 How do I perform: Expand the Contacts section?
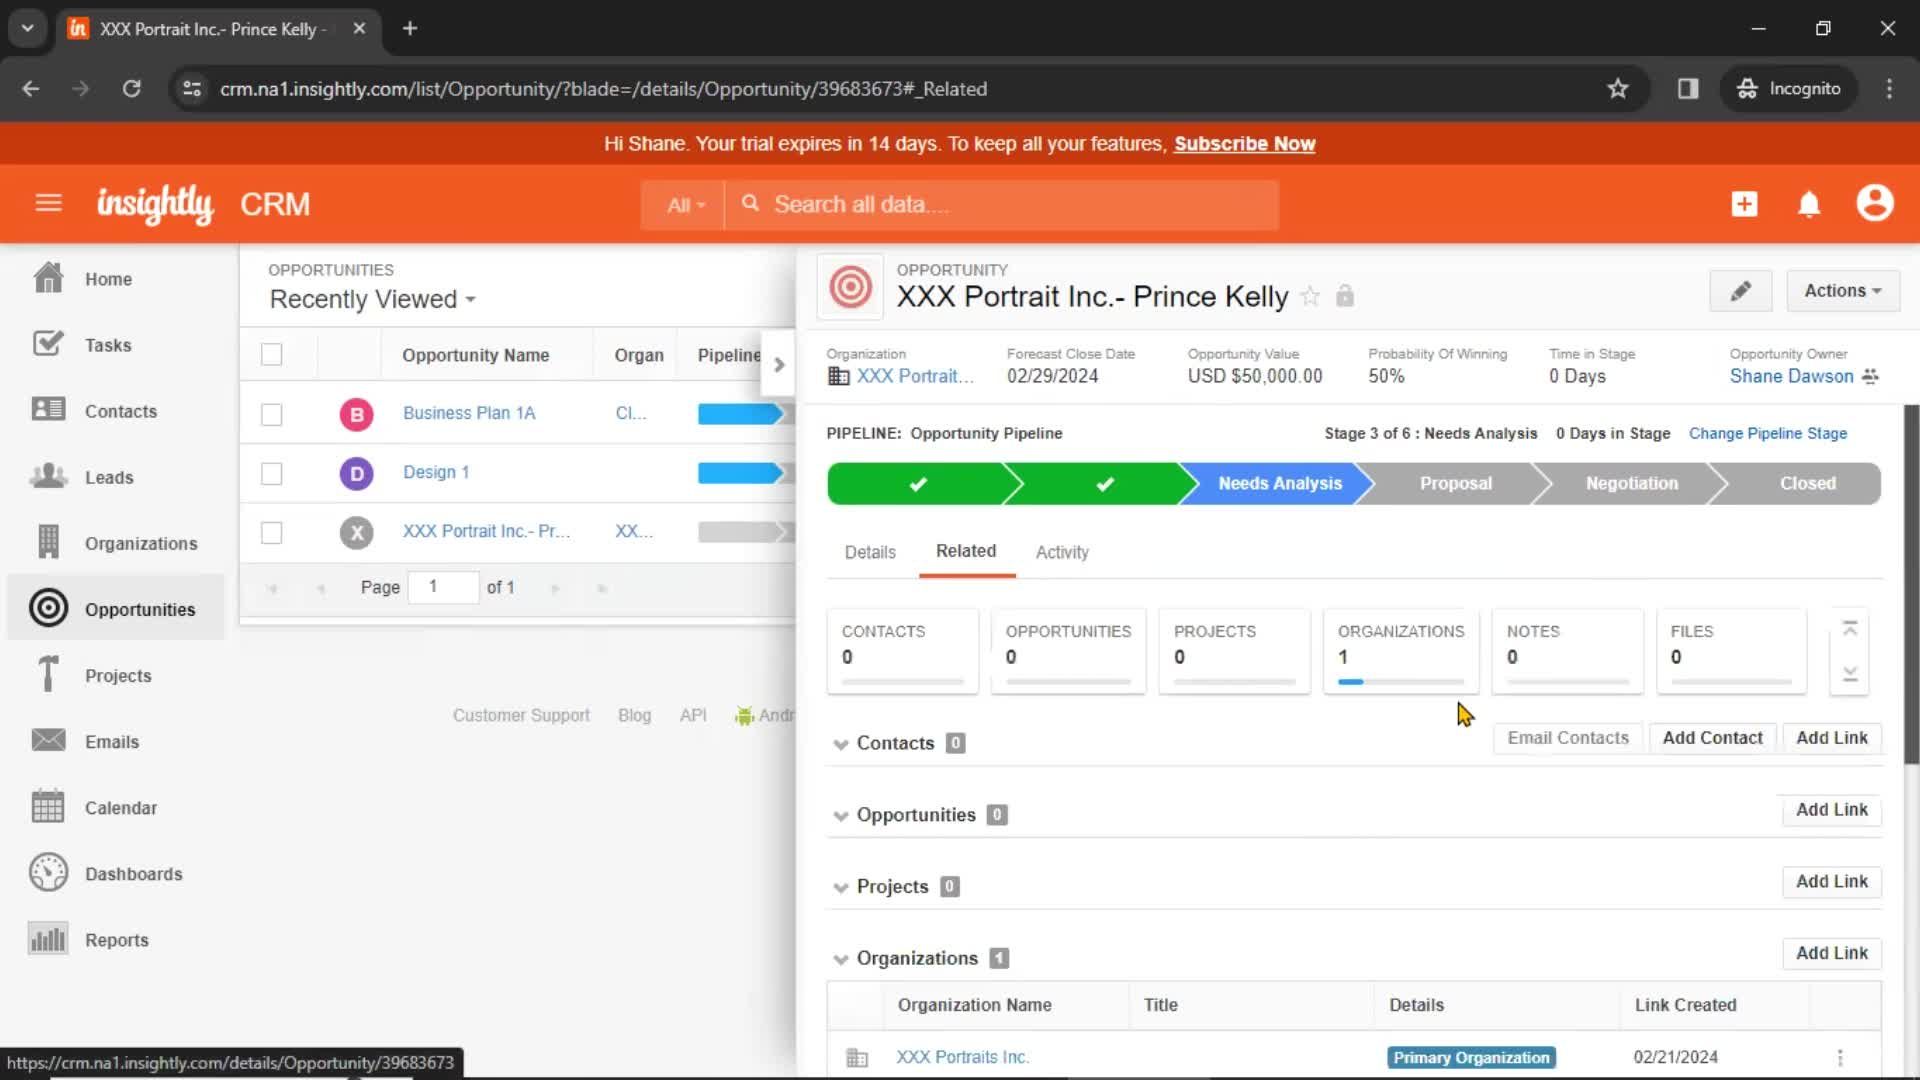[843, 742]
